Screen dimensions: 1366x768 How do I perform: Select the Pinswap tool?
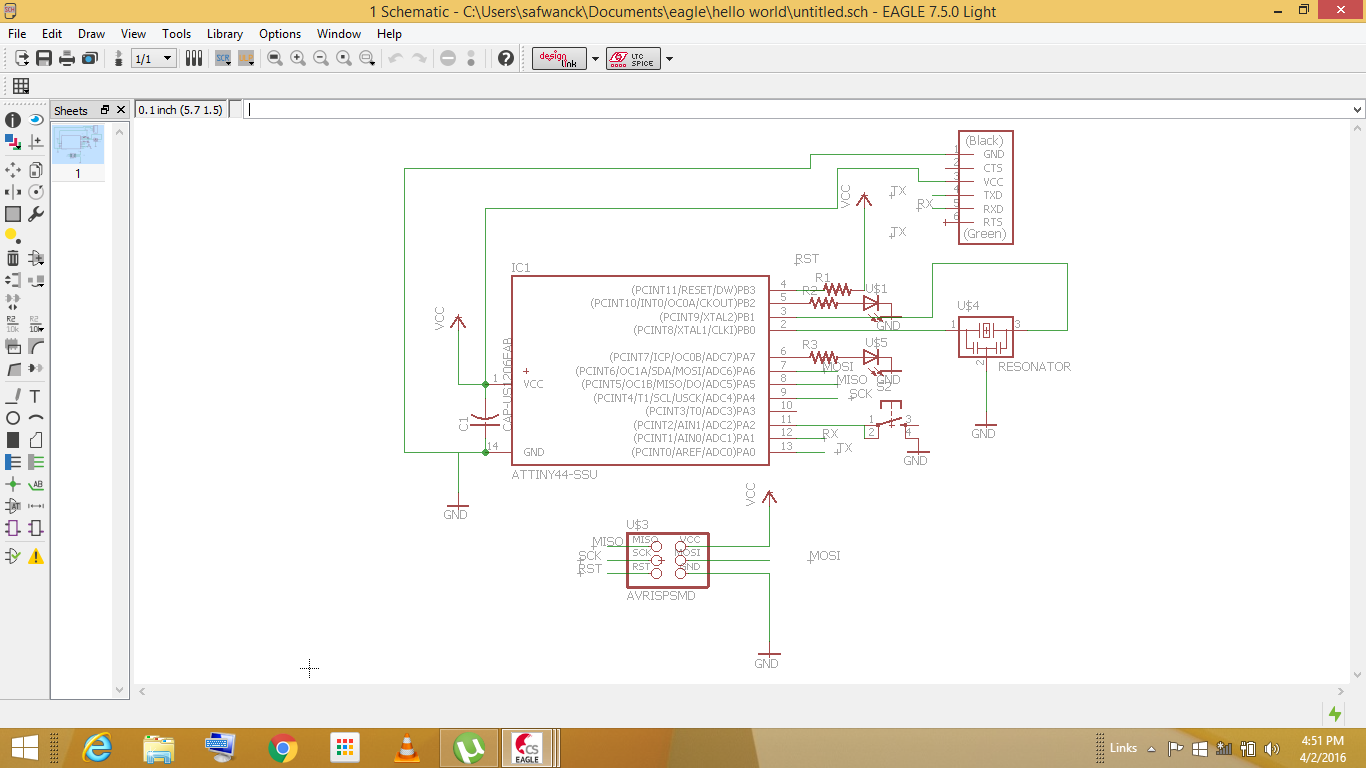[x=13, y=280]
